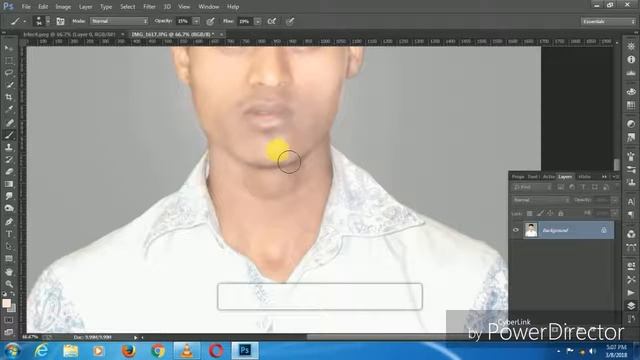Open the layer filter Kind dropdown
The image size is (640, 360).
pos(532,187)
